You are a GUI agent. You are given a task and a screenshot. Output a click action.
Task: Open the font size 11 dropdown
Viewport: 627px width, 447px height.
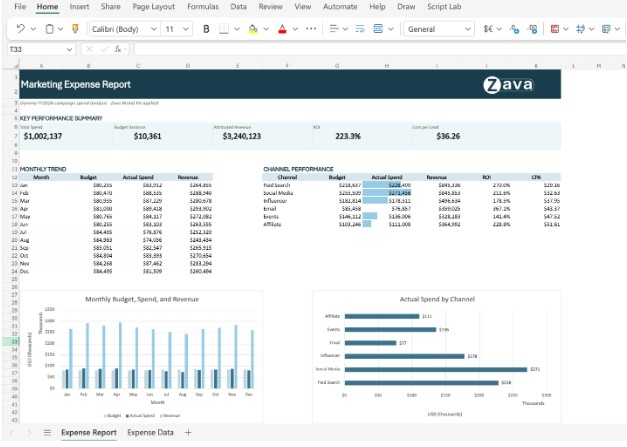tap(176, 29)
